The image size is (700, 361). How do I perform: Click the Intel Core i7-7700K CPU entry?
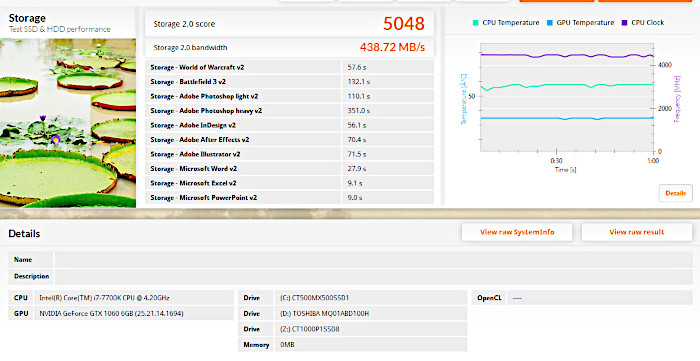133,298
